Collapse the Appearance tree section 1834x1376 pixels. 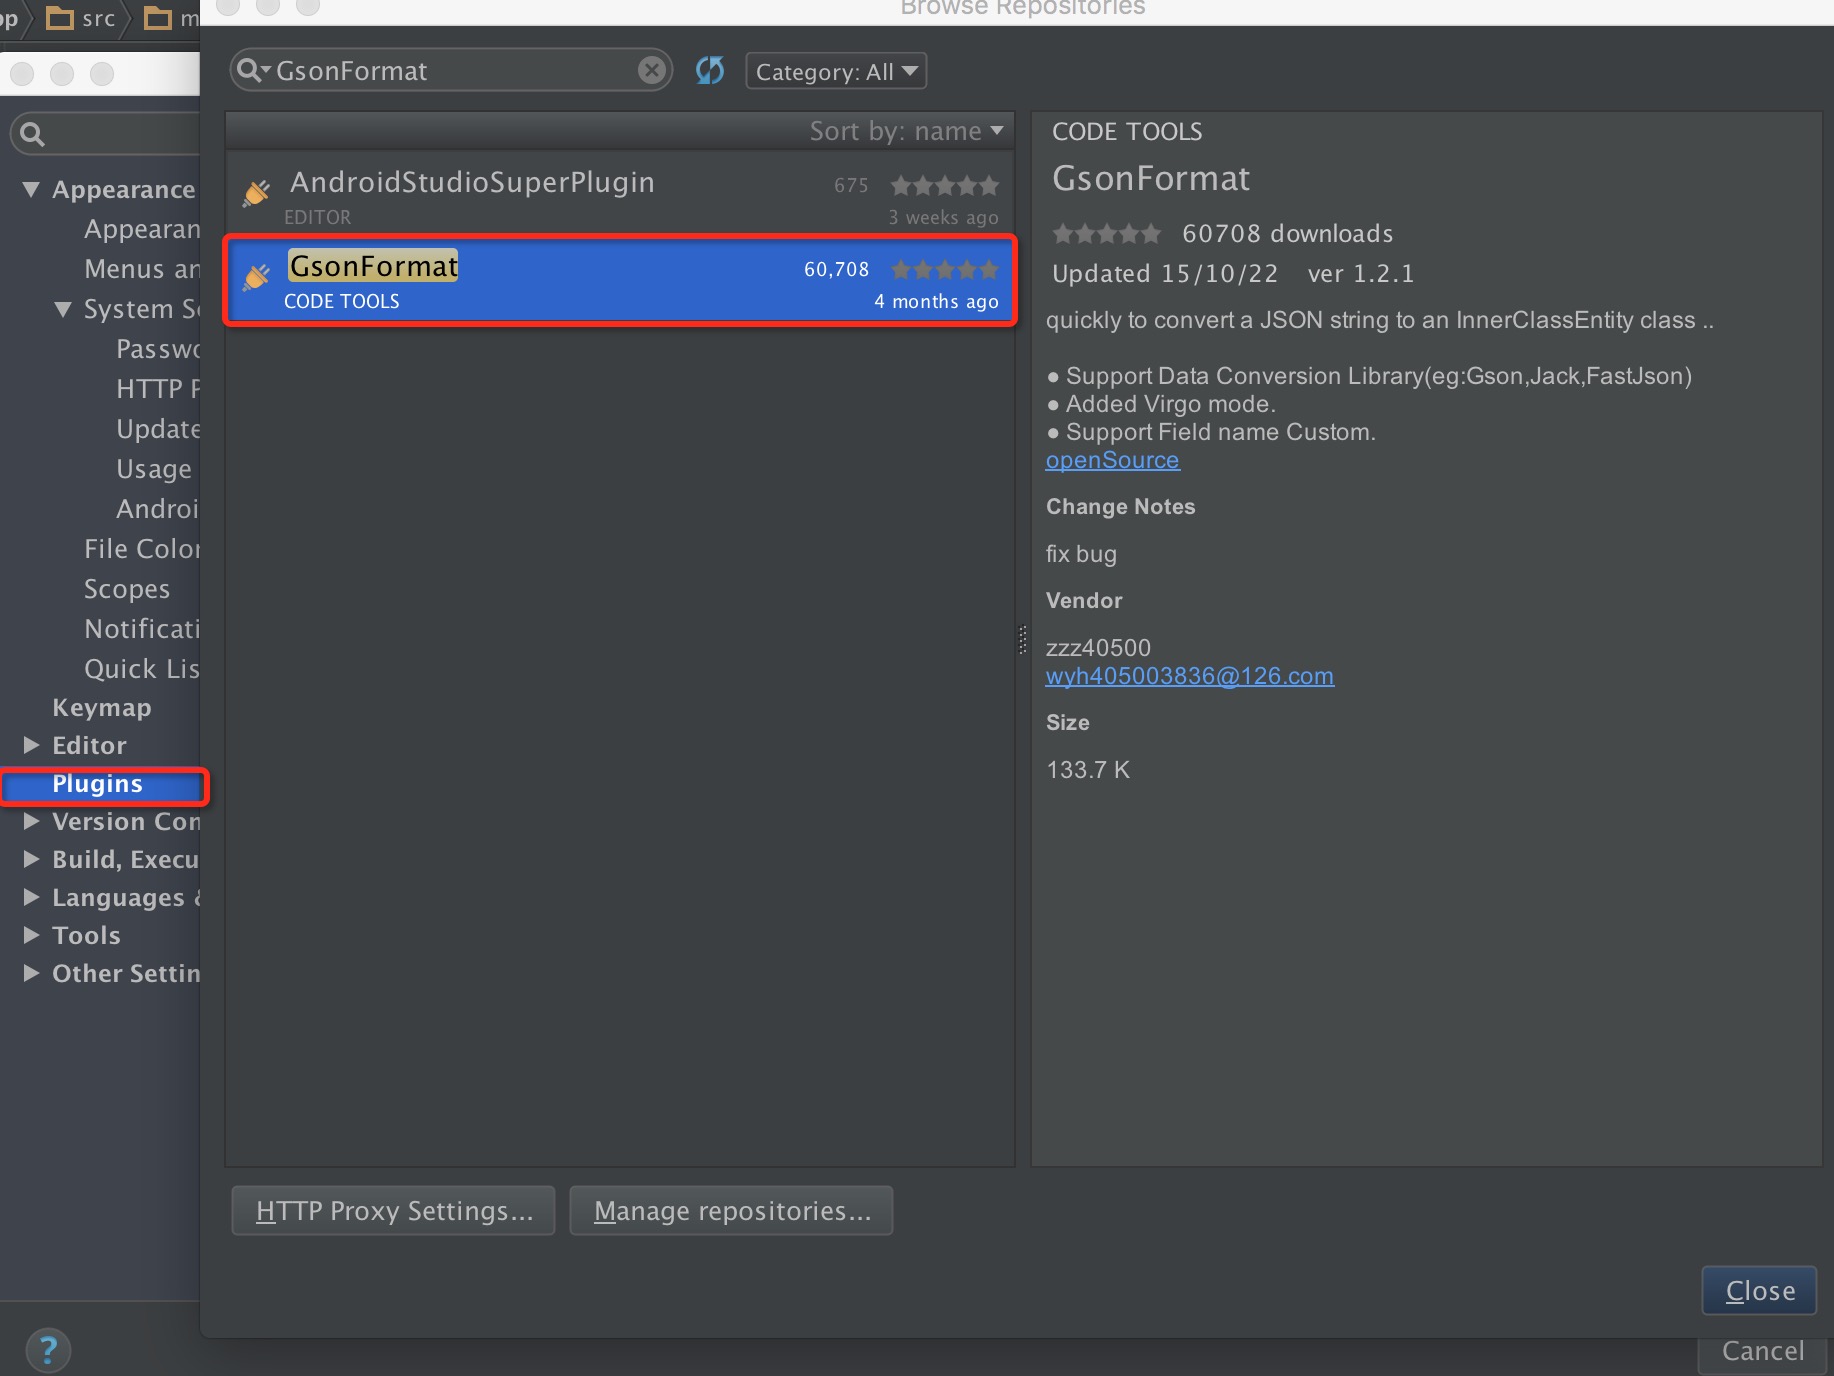[31, 189]
